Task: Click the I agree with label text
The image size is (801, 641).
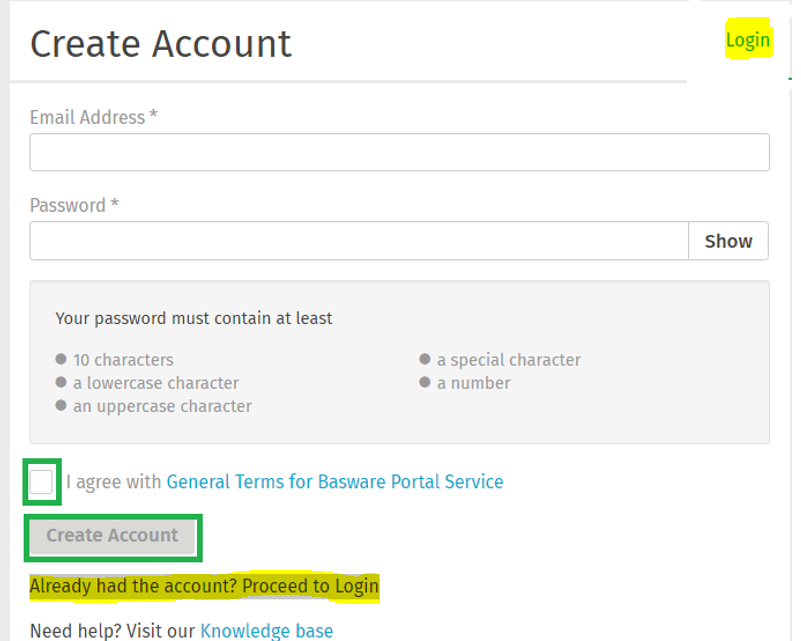Action: (x=114, y=482)
